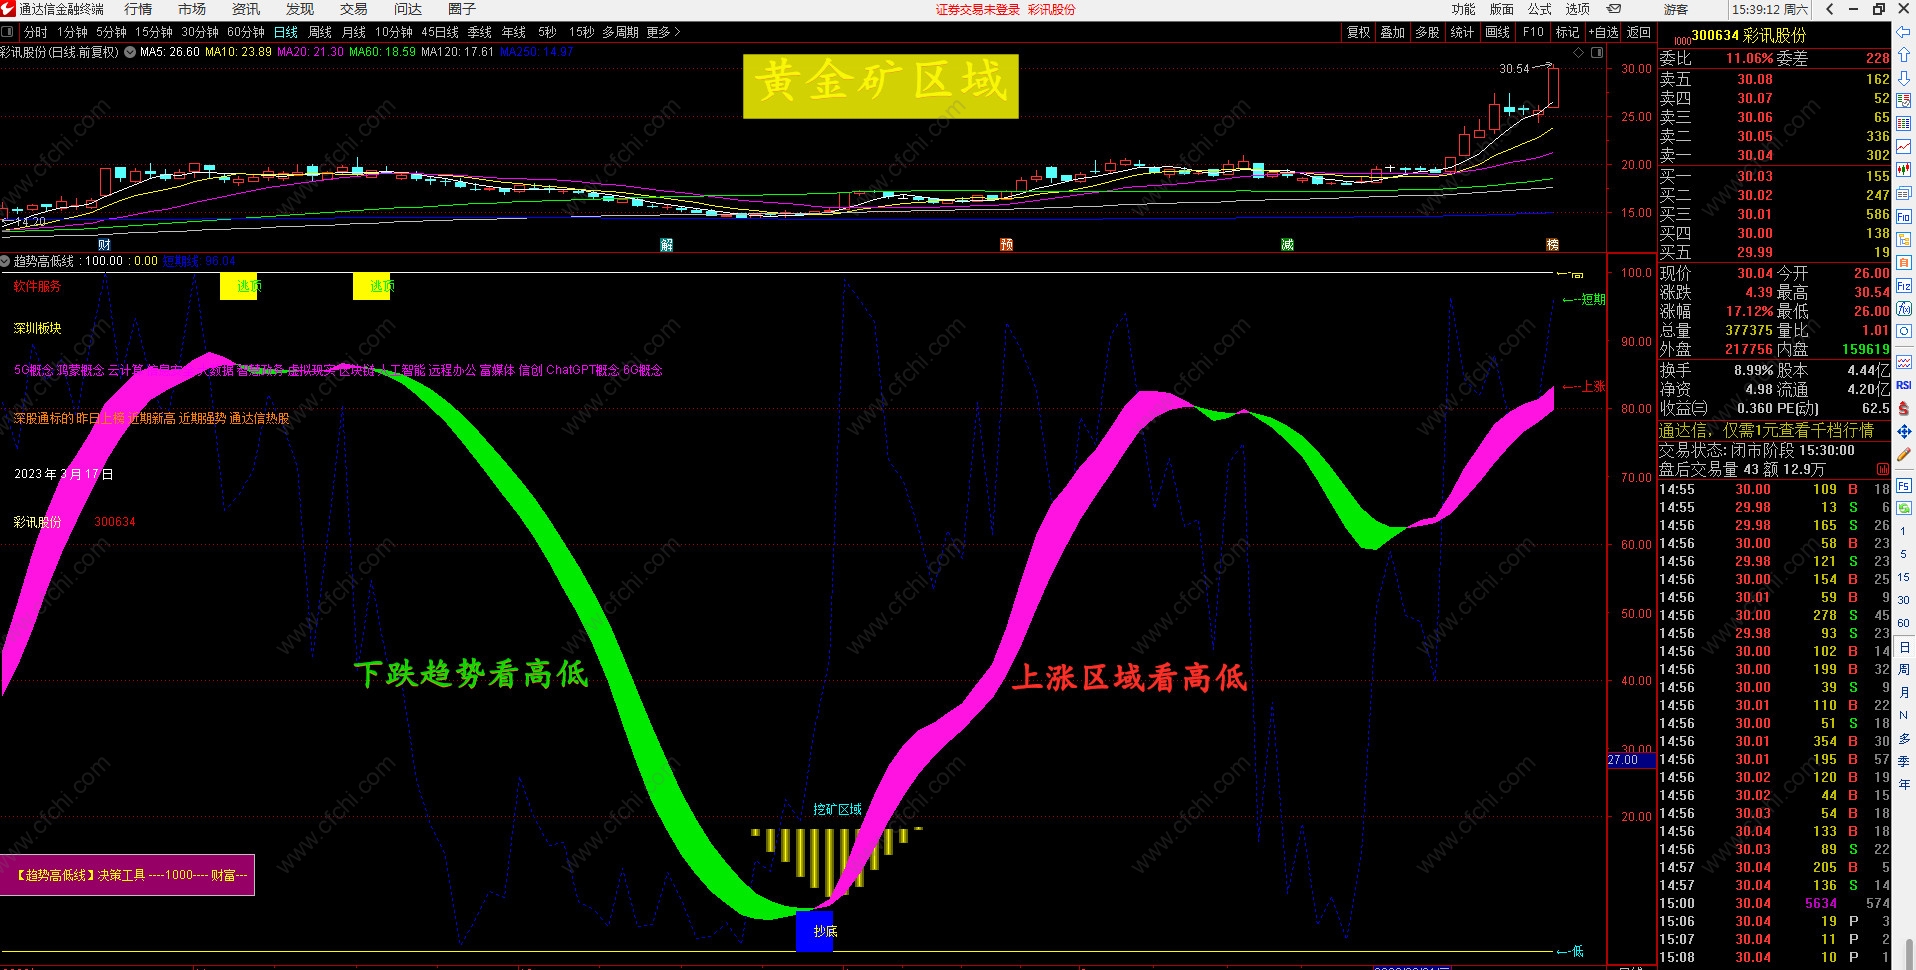Open the RSI indicator icon

point(1904,385)
